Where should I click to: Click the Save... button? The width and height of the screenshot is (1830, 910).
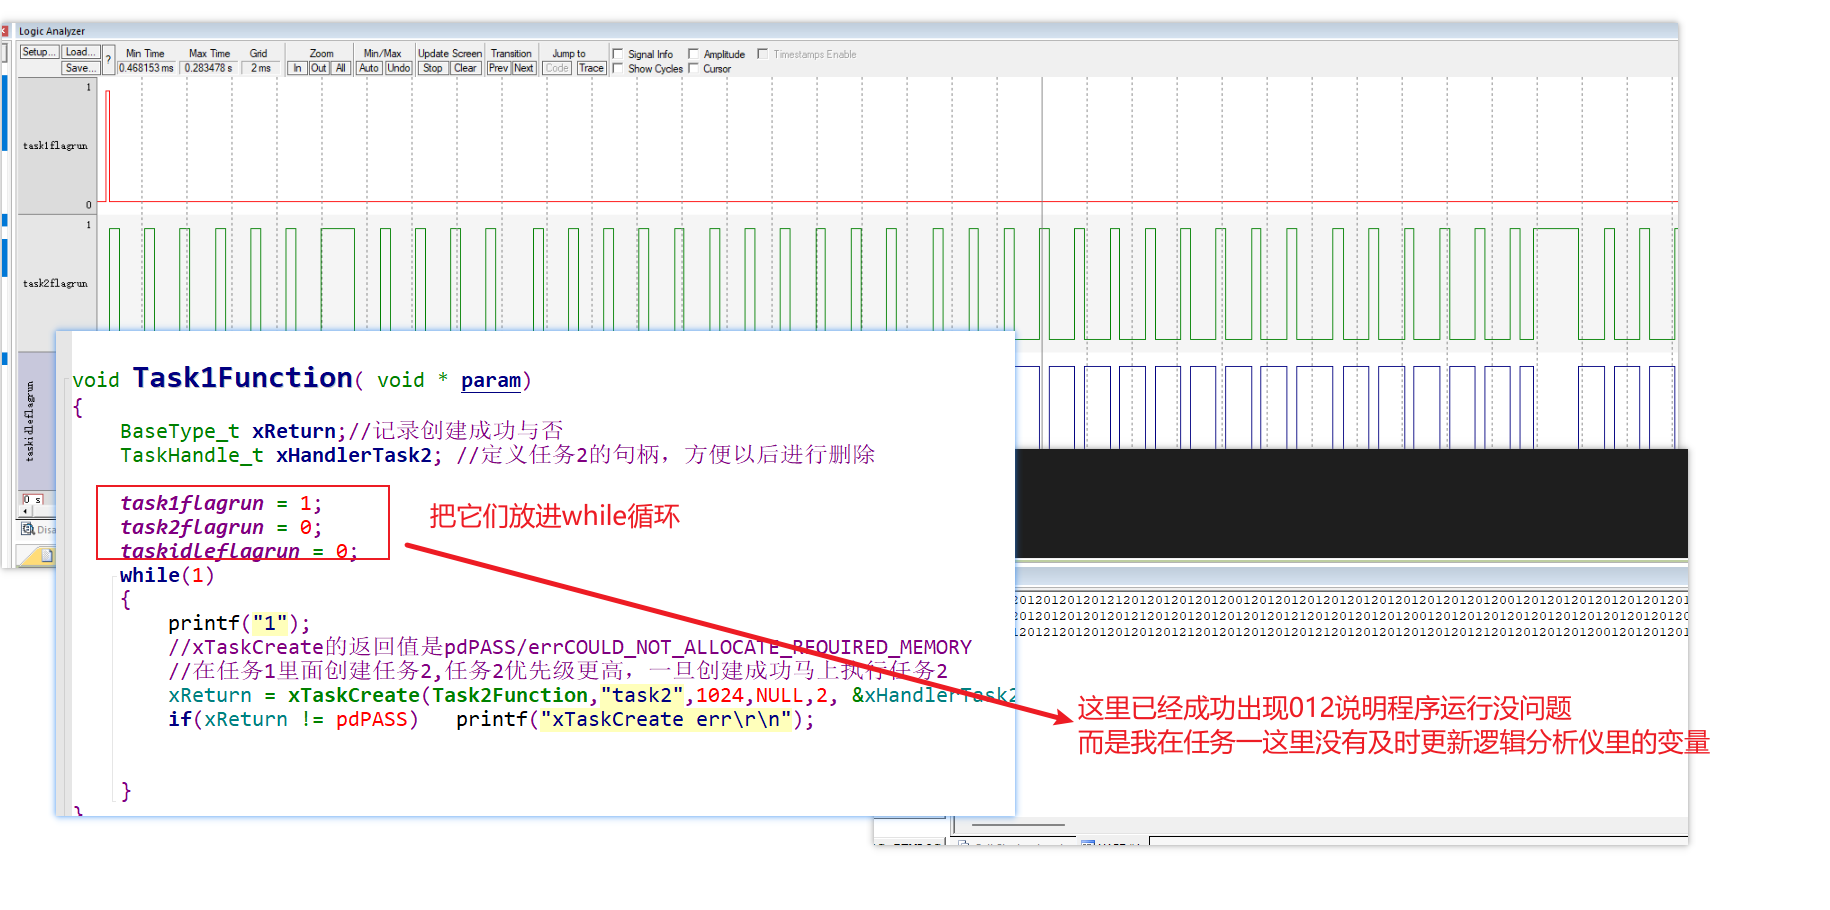pyautogui.click(x=81, y=68)
